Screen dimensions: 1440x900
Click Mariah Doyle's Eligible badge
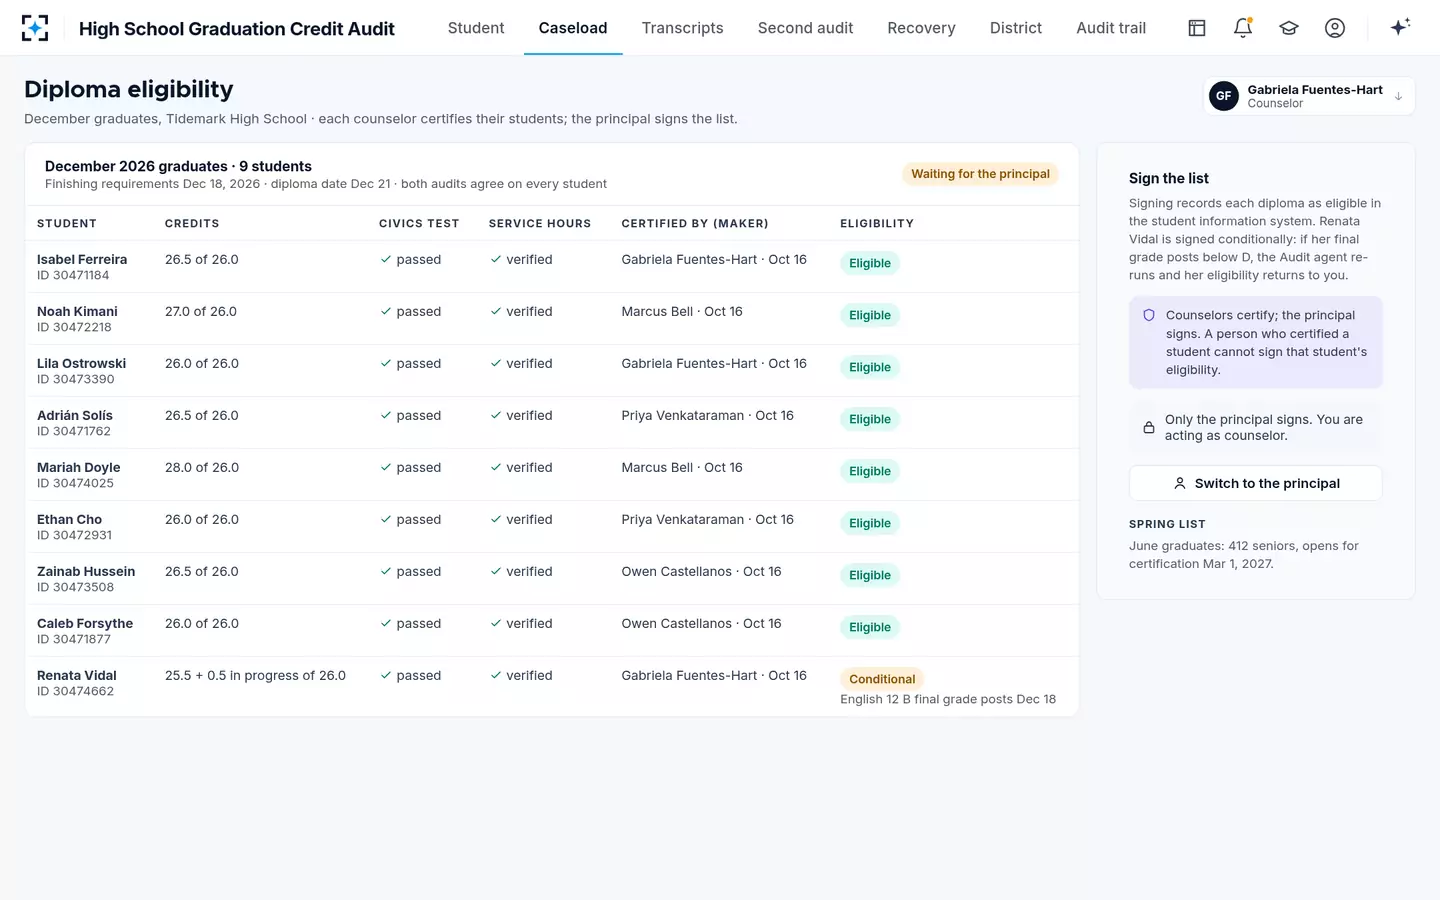tap(870, 471)
